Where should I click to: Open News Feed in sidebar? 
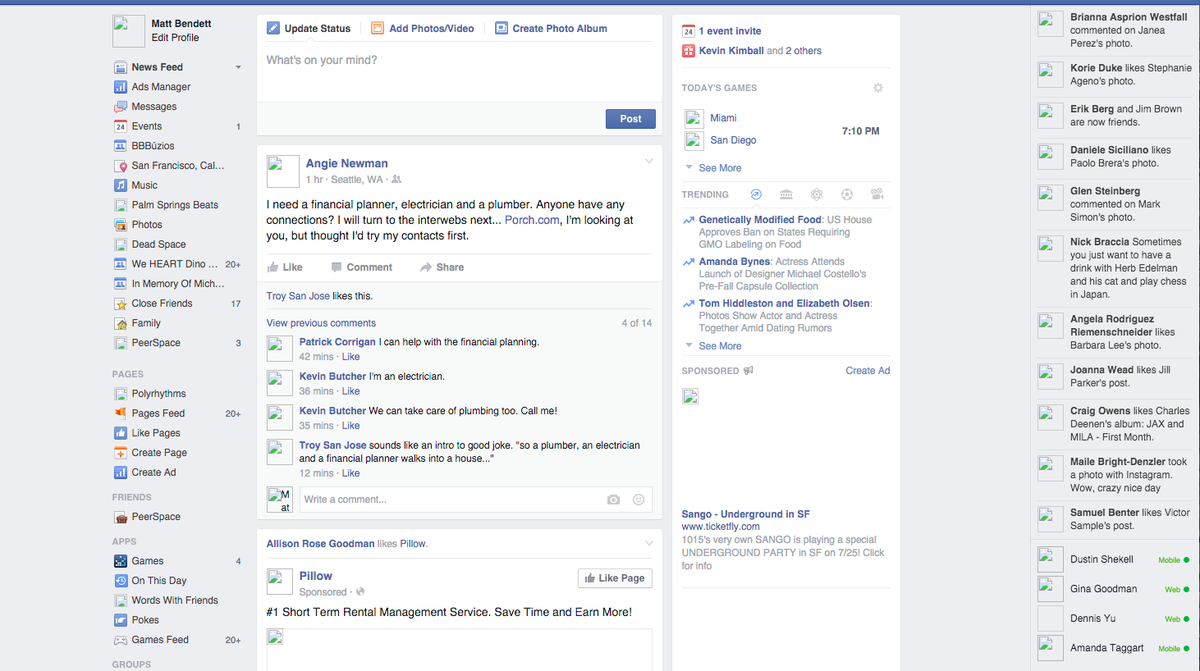(157, 67)
